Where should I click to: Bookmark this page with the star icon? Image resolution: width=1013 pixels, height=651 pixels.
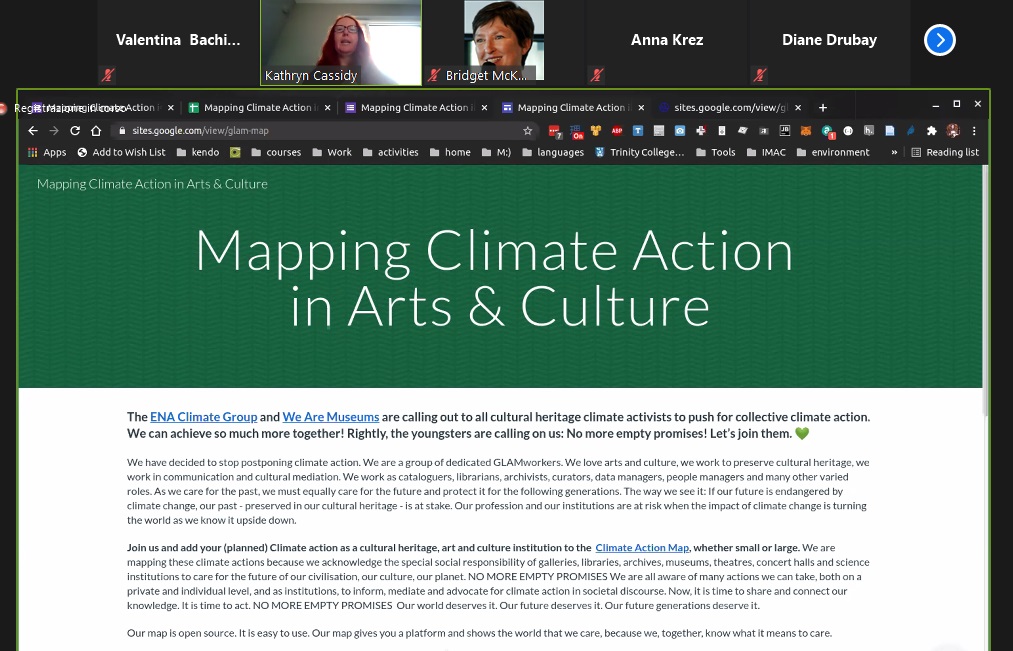pyautogui.click(x=527, y=130)
